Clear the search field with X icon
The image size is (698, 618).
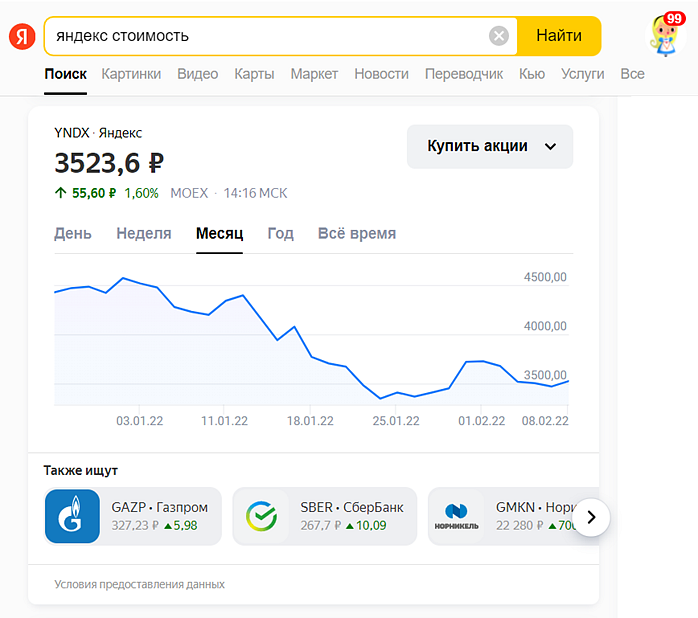499,36
